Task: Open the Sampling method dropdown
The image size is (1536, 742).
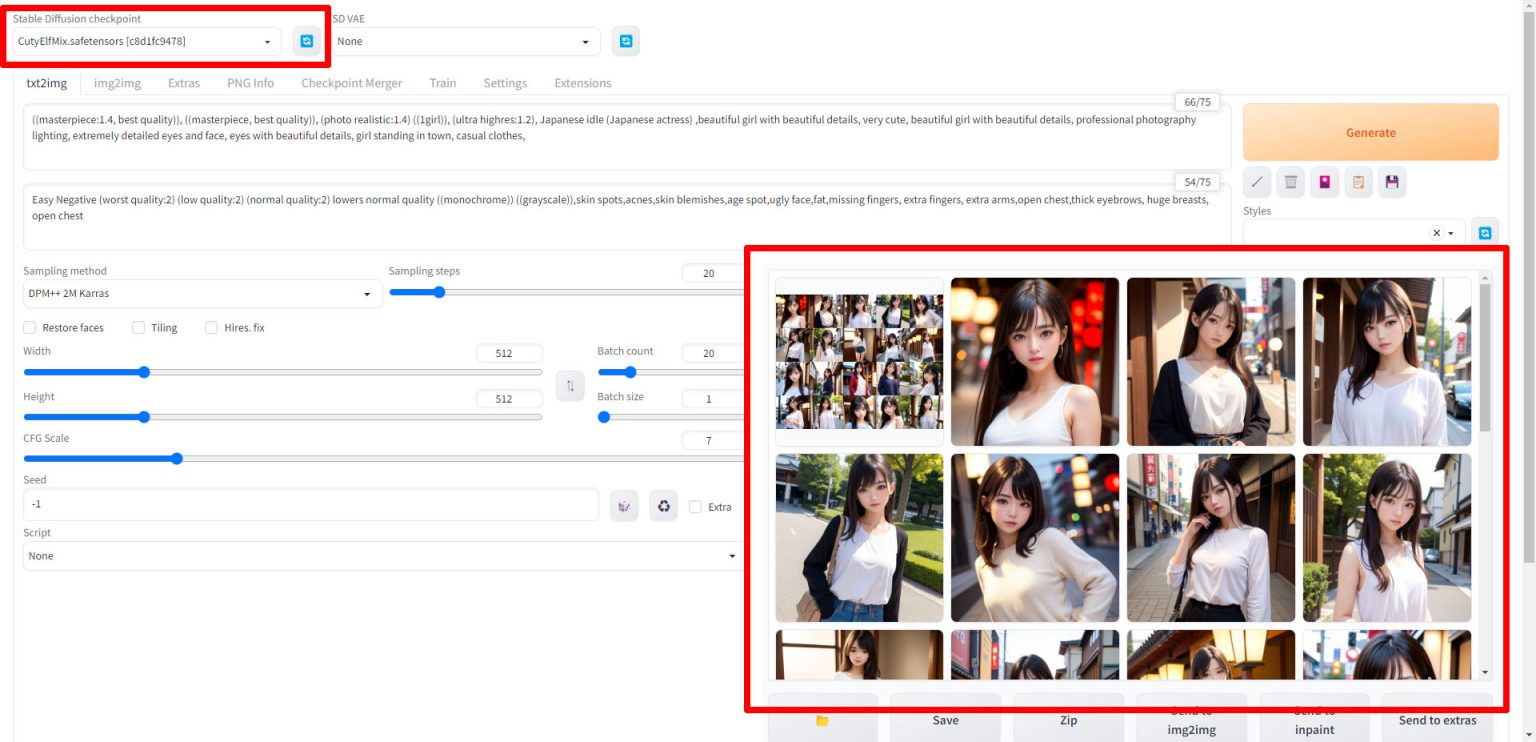Action: (200, 294)
